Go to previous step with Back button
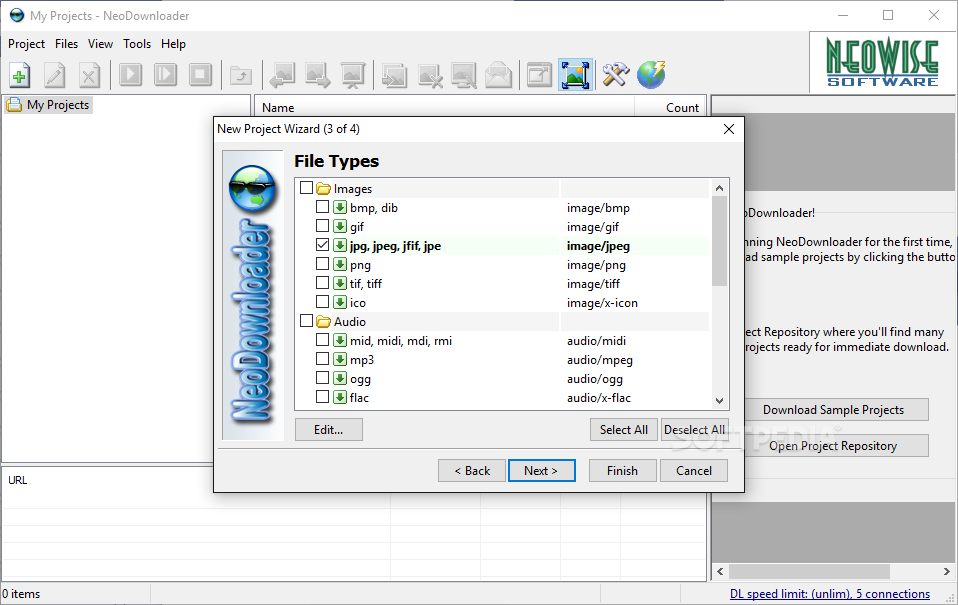 tap(472, 471)
